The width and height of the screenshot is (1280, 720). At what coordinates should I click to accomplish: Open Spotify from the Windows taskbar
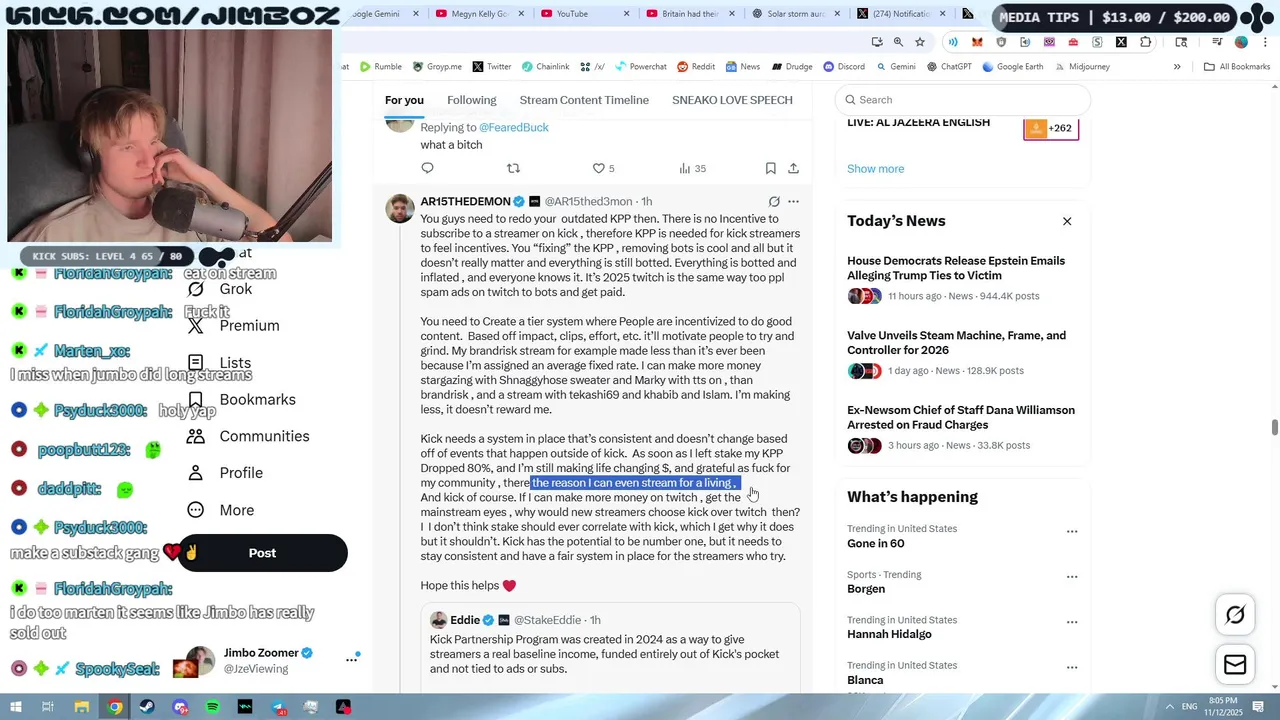tap(212, 707)
